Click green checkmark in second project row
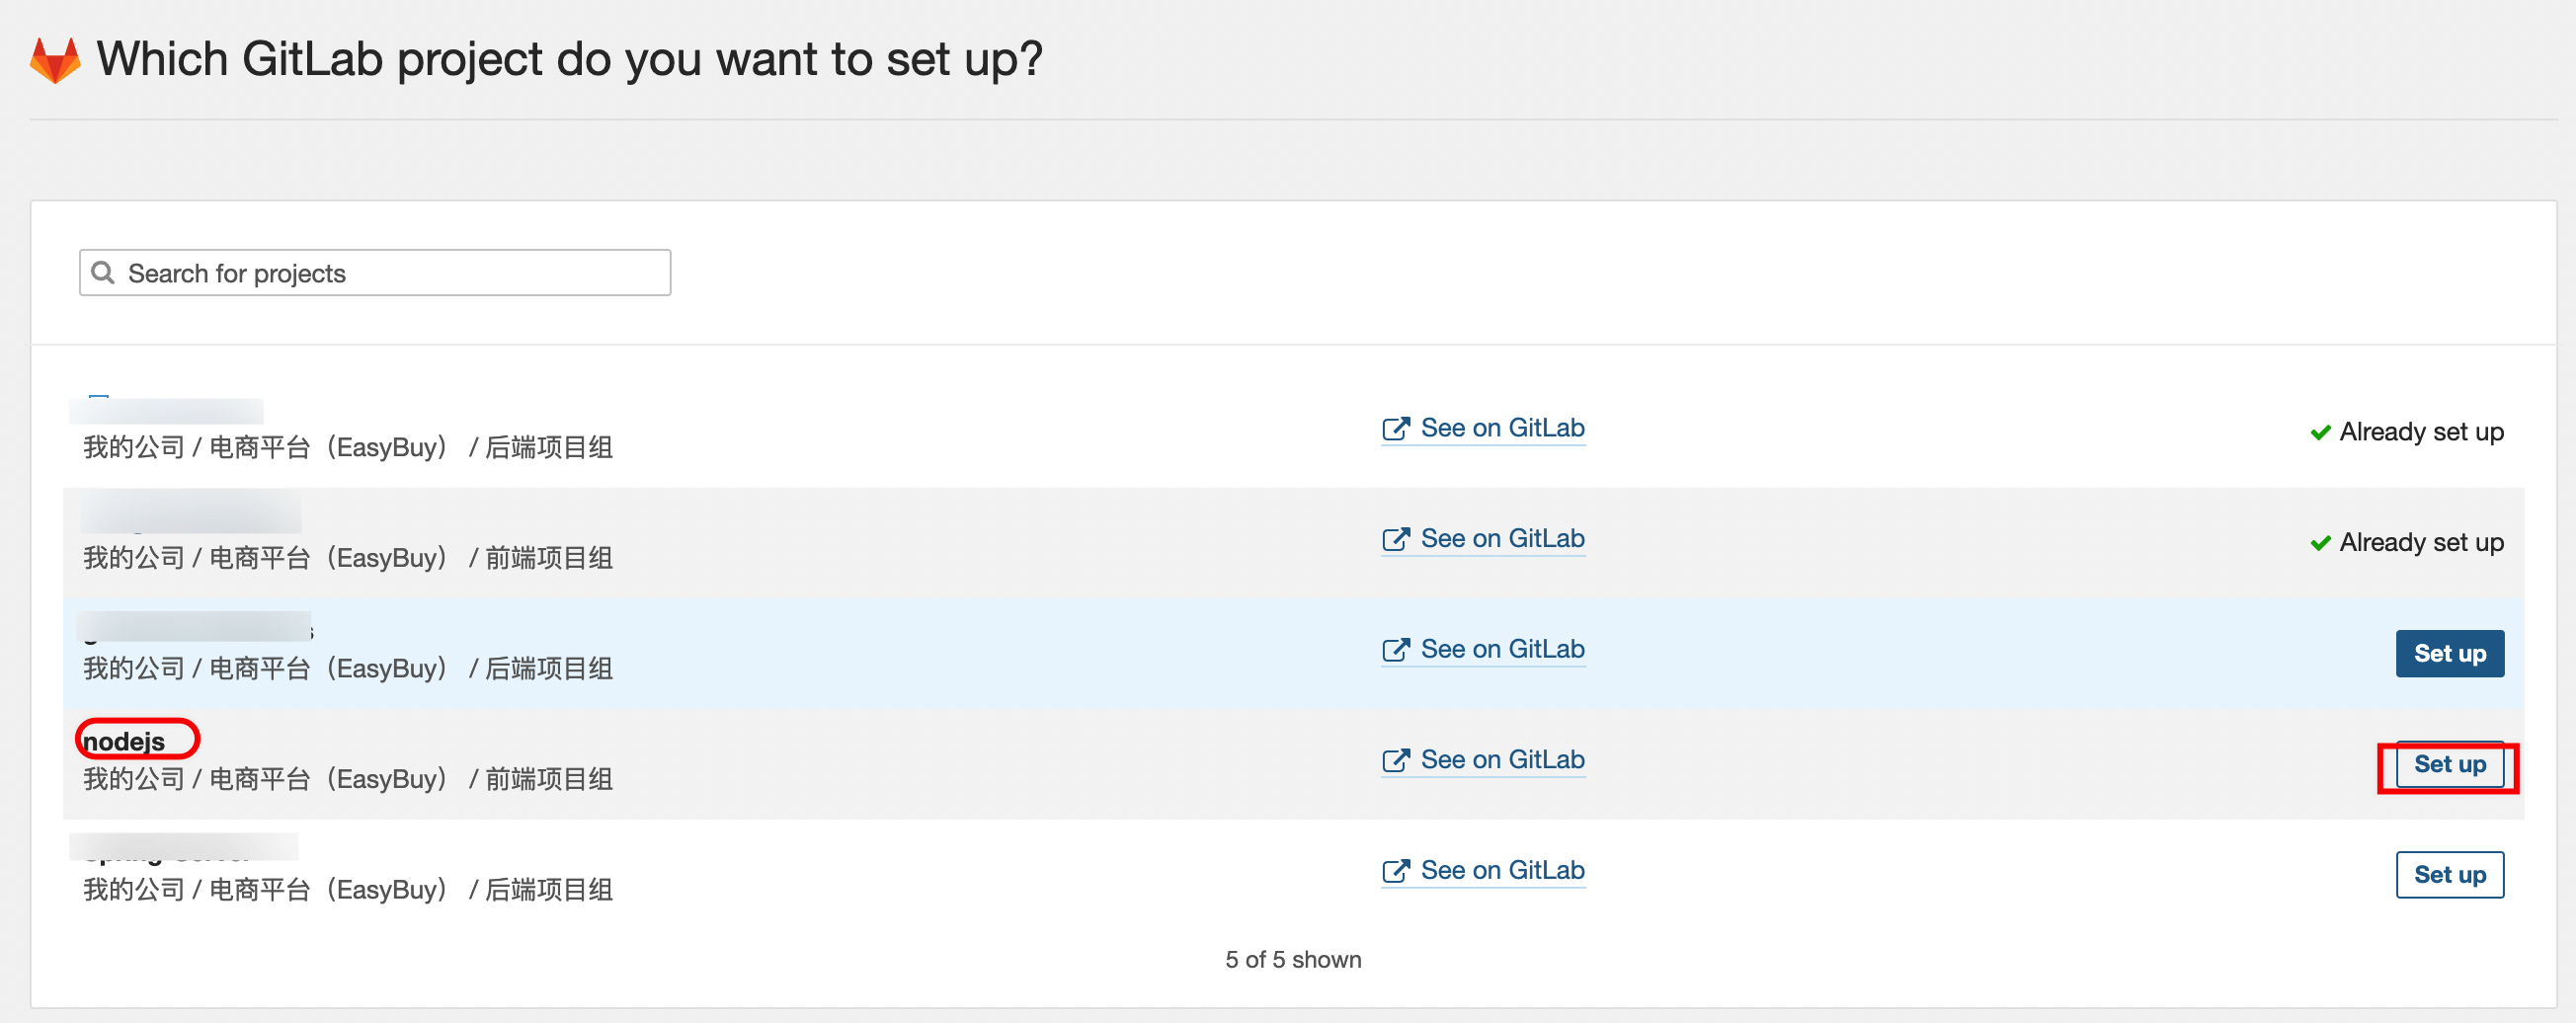 2320,543
